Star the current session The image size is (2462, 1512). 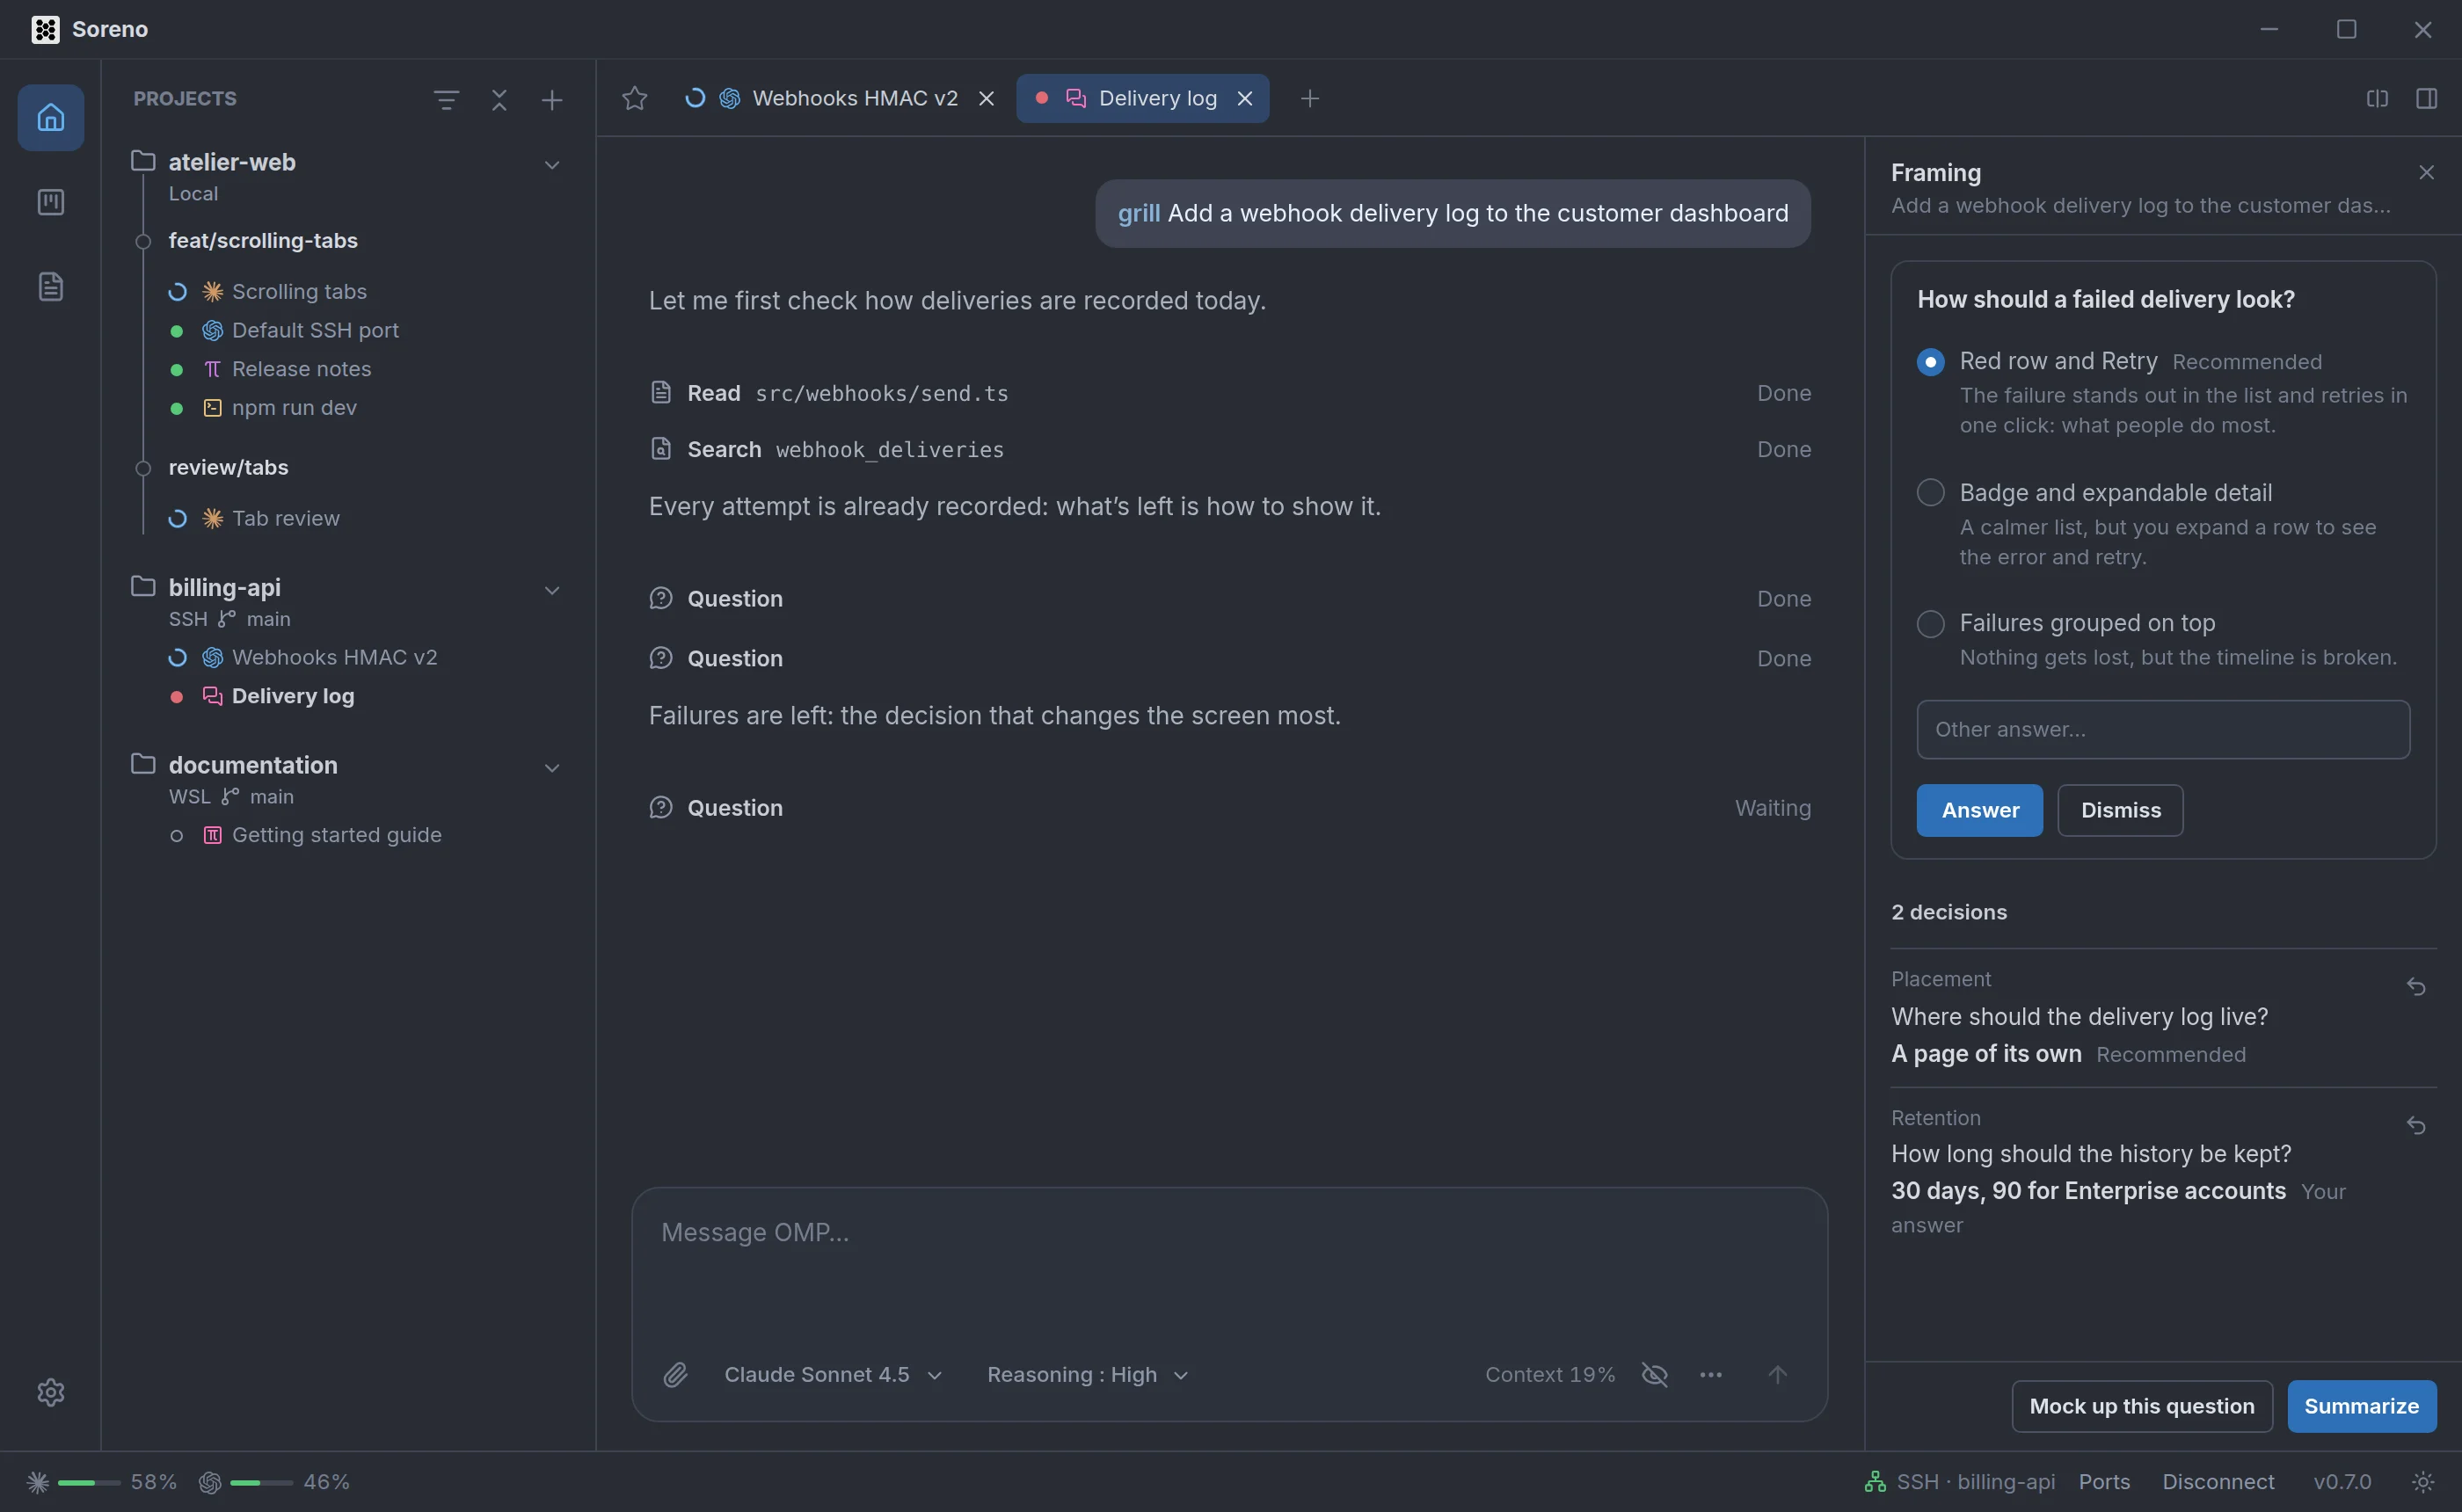point(635,98)
